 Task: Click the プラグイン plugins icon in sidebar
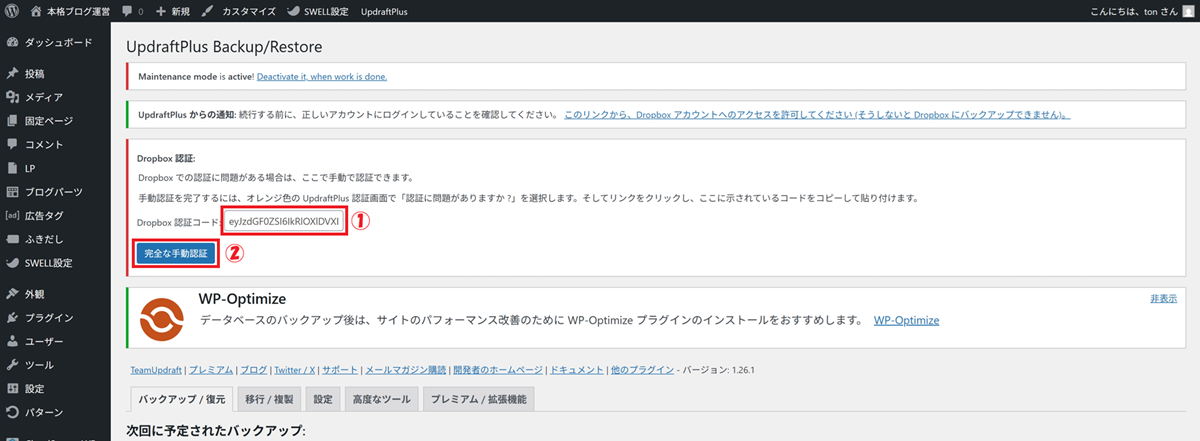[x=12, y=318]
